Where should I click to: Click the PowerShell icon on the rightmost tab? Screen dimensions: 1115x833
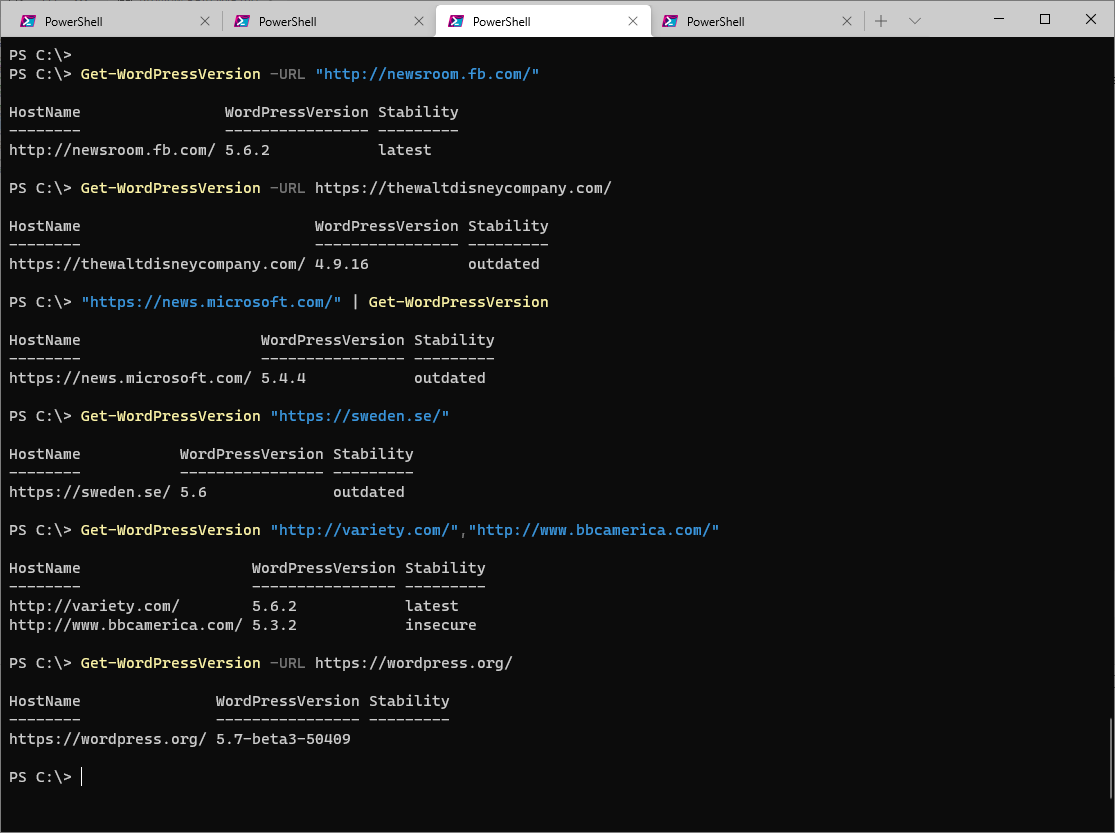click(x=670, y=21)
